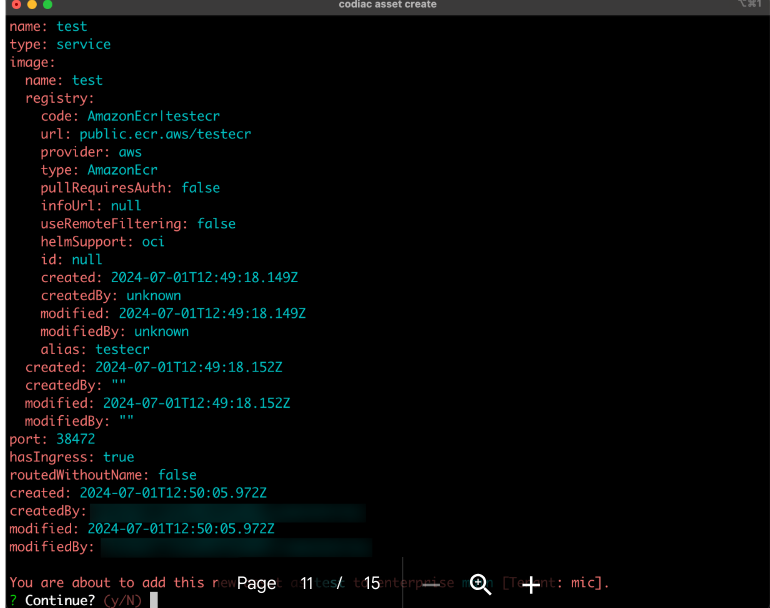The height and width of the screenshot is (608, 770).
Task: Click the port value 38472
Action: [76, 439]
